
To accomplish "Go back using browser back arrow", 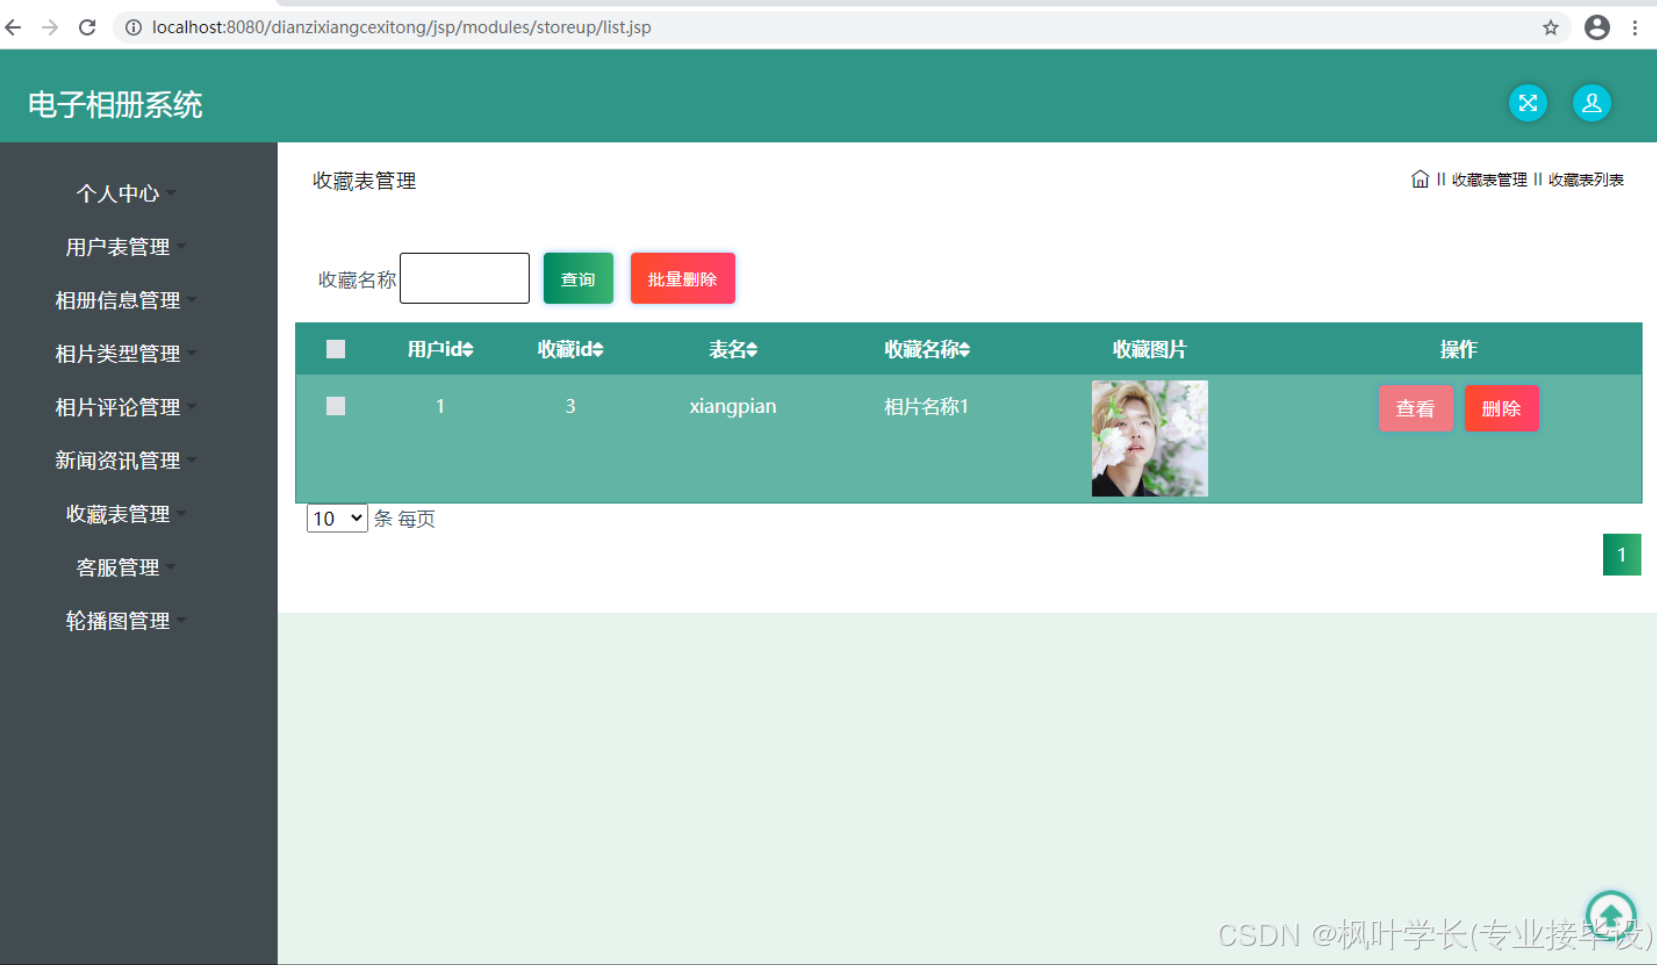I will [13, 27].
